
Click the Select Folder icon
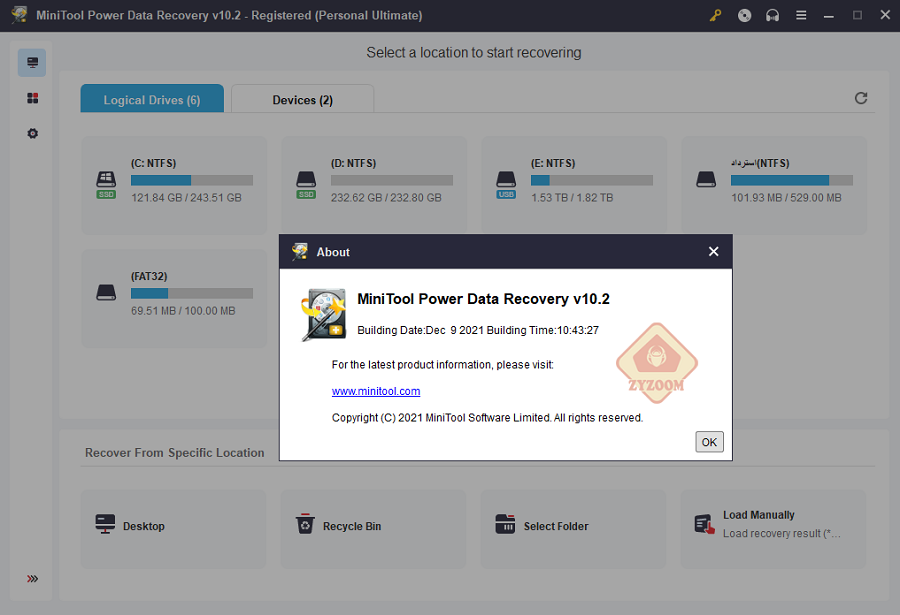pyautogui.click(x=505, y=524)
